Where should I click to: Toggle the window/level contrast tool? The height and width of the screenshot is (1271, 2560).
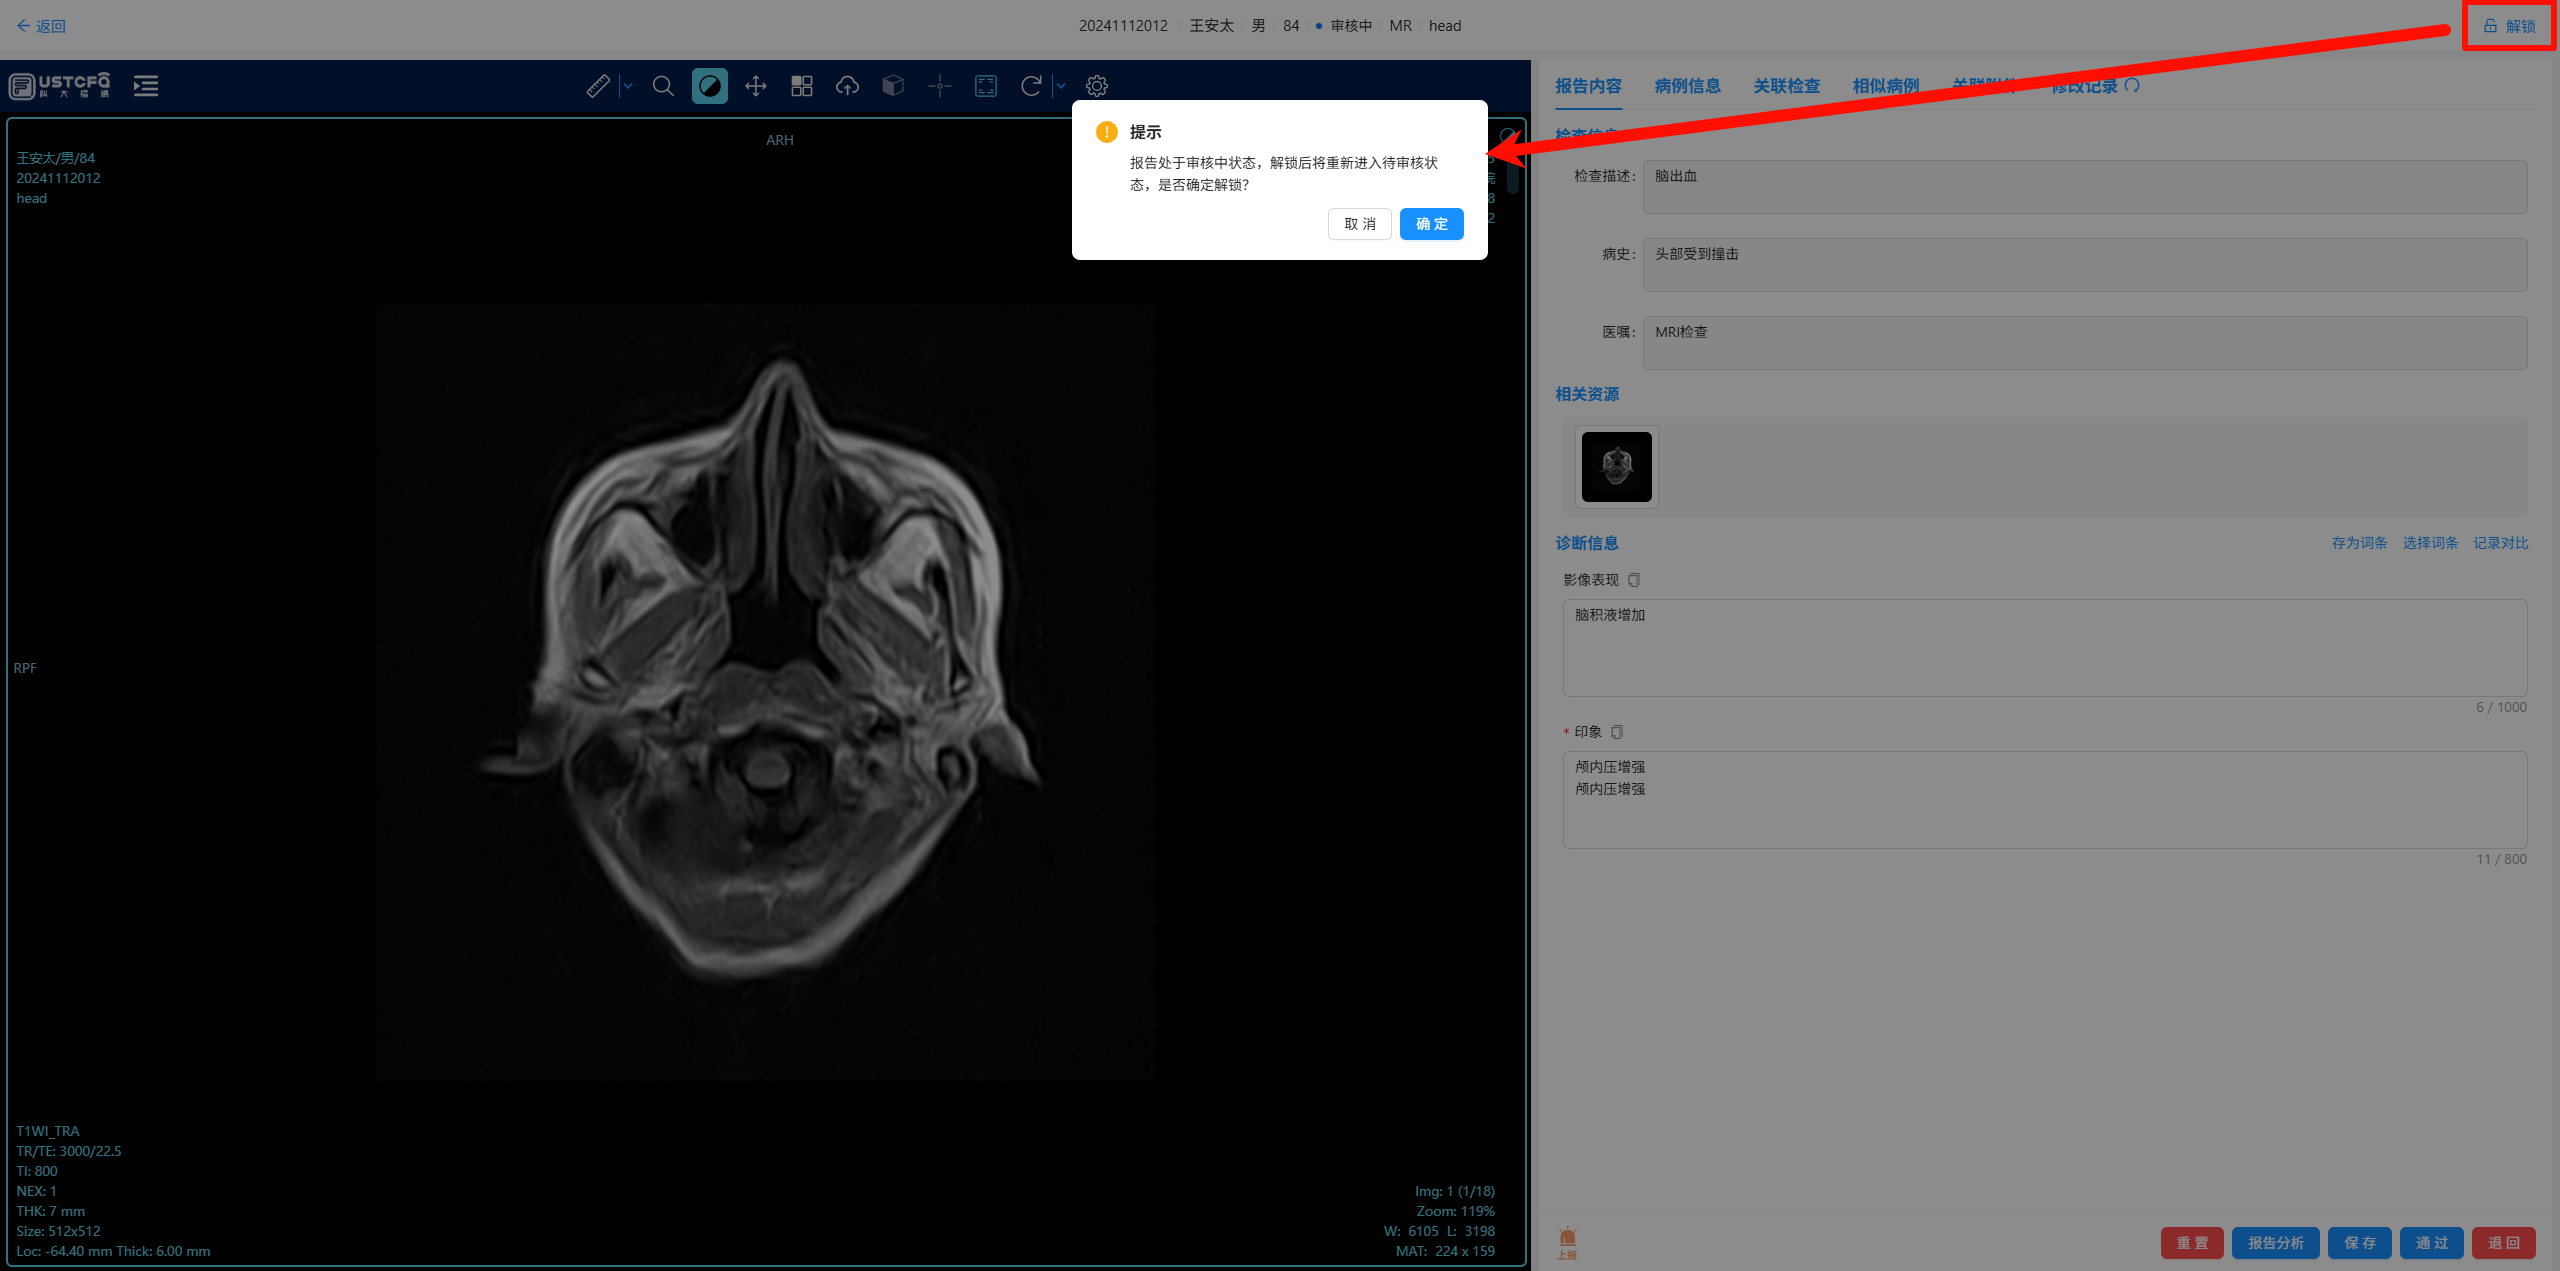pyautogui.click(x=709, y=86)
